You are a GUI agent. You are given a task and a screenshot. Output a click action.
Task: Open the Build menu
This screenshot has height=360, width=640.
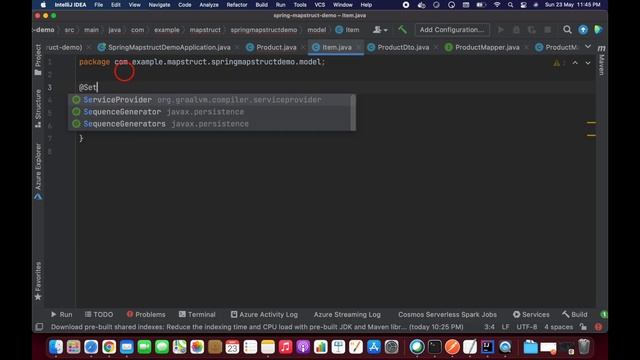click(x=262, y=5)
